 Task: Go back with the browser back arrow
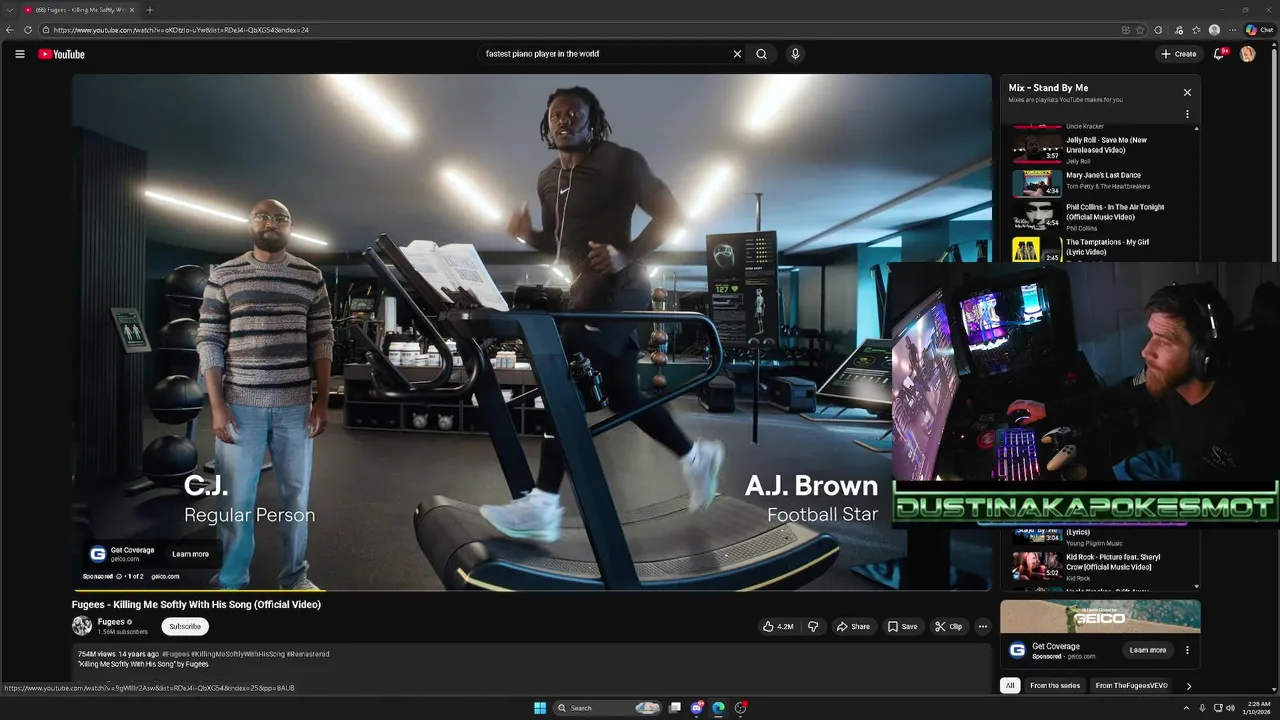[x=10, y=30]
